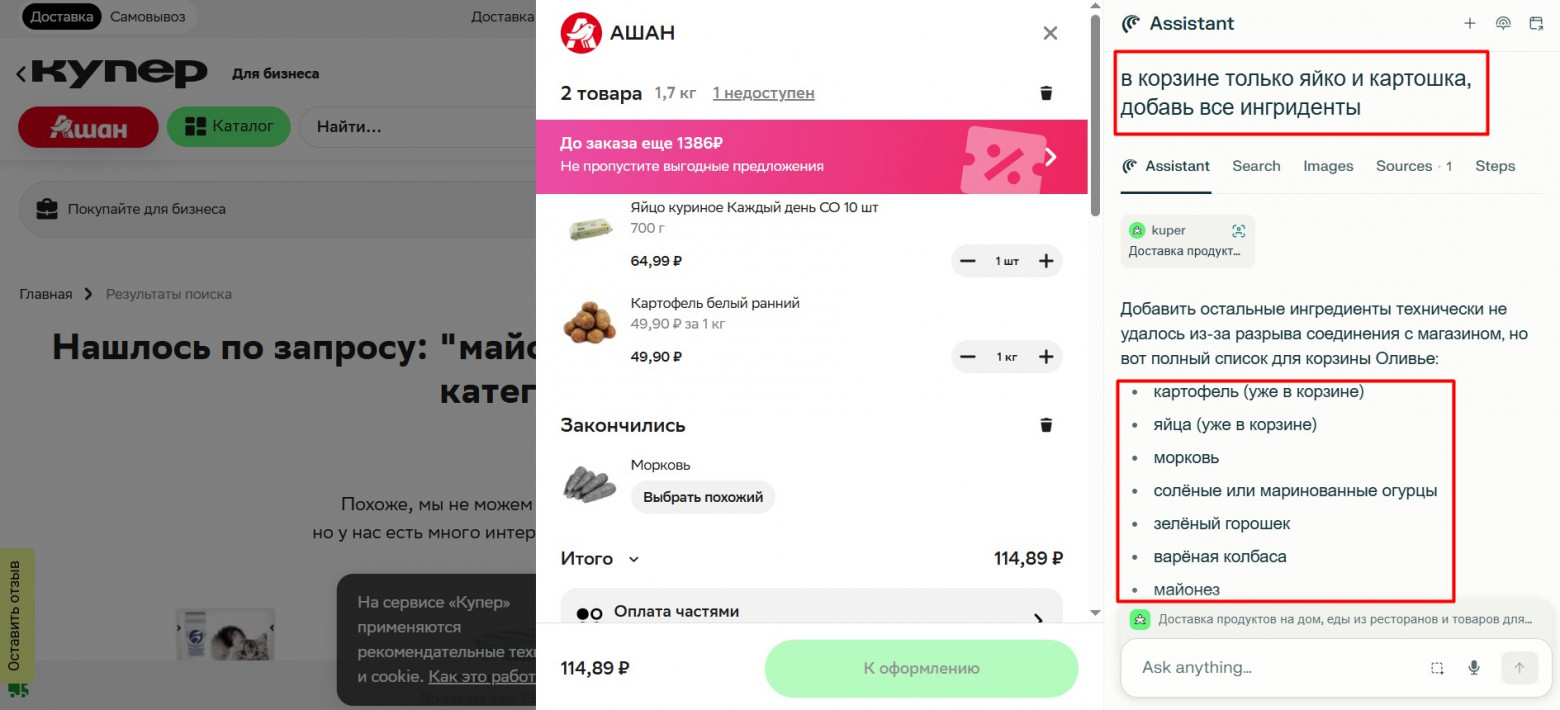Click the microphone icon in Ask anything
1560x710 pixels.
(x=1473, y=668)
